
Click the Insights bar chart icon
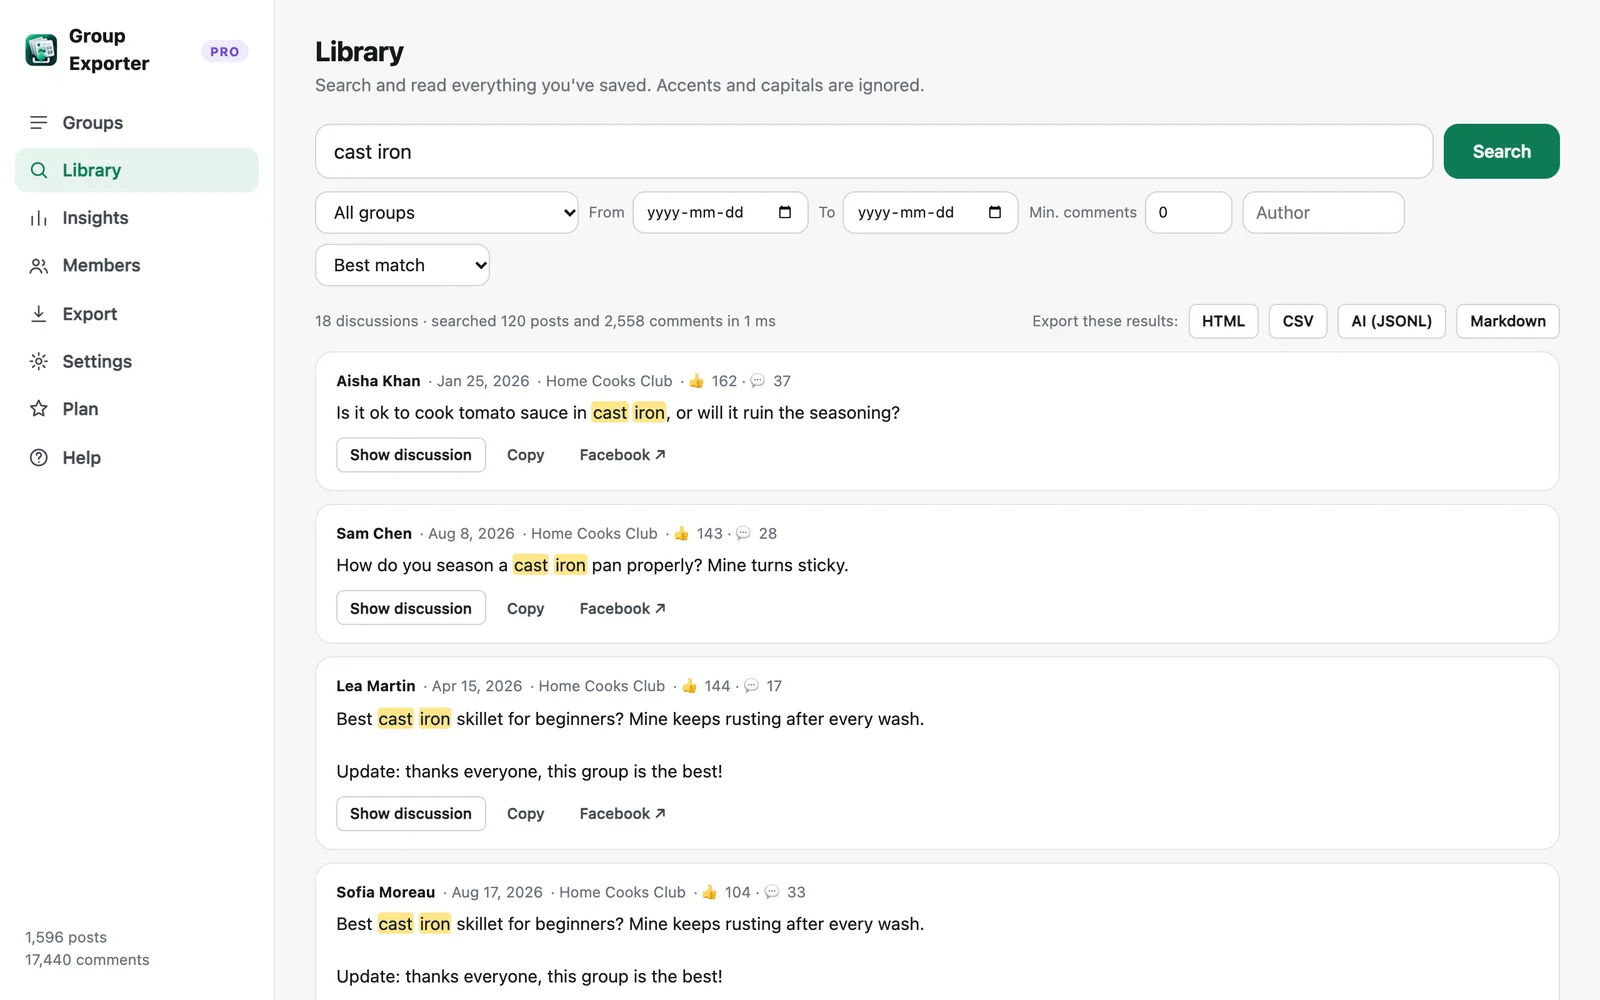[39, 218]
